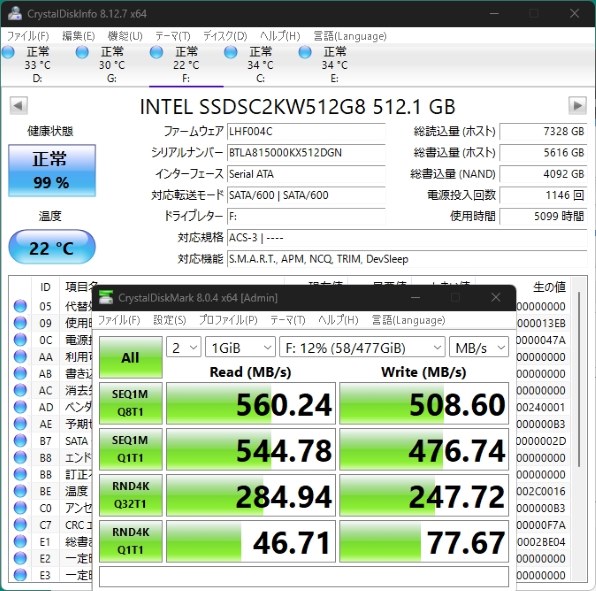
Task: Click the serial number field BTLA815000KX512DGN
Action: coord(306,153)
